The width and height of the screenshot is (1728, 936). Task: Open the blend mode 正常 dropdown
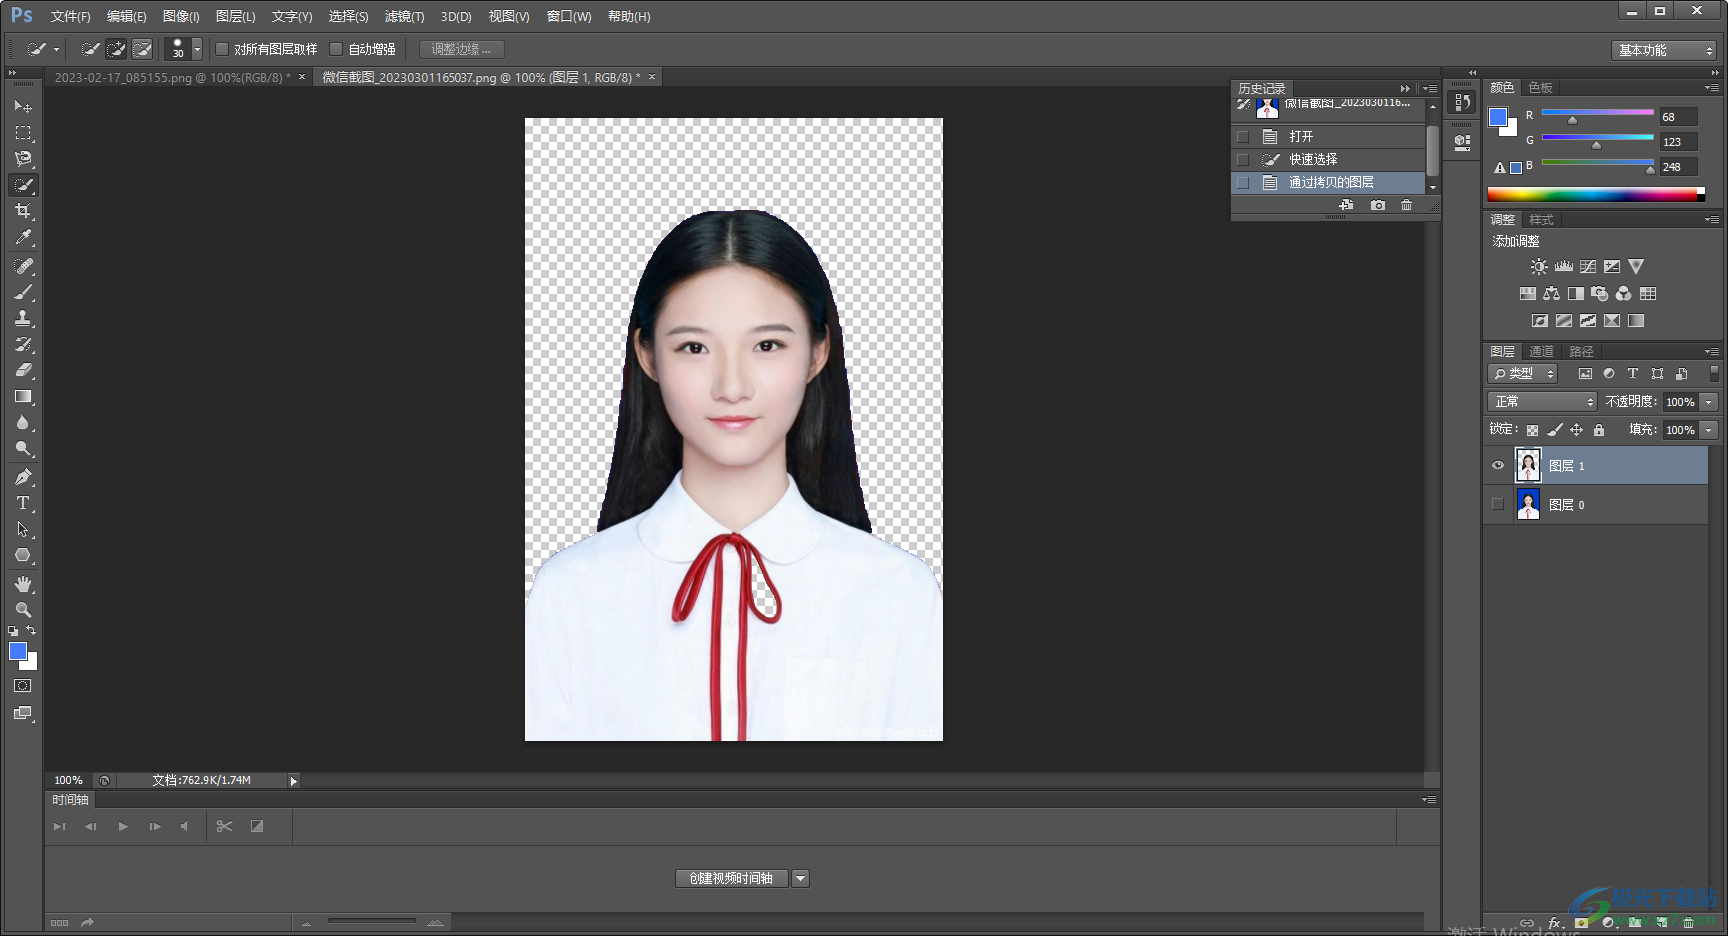click(x=1542, y=401)
